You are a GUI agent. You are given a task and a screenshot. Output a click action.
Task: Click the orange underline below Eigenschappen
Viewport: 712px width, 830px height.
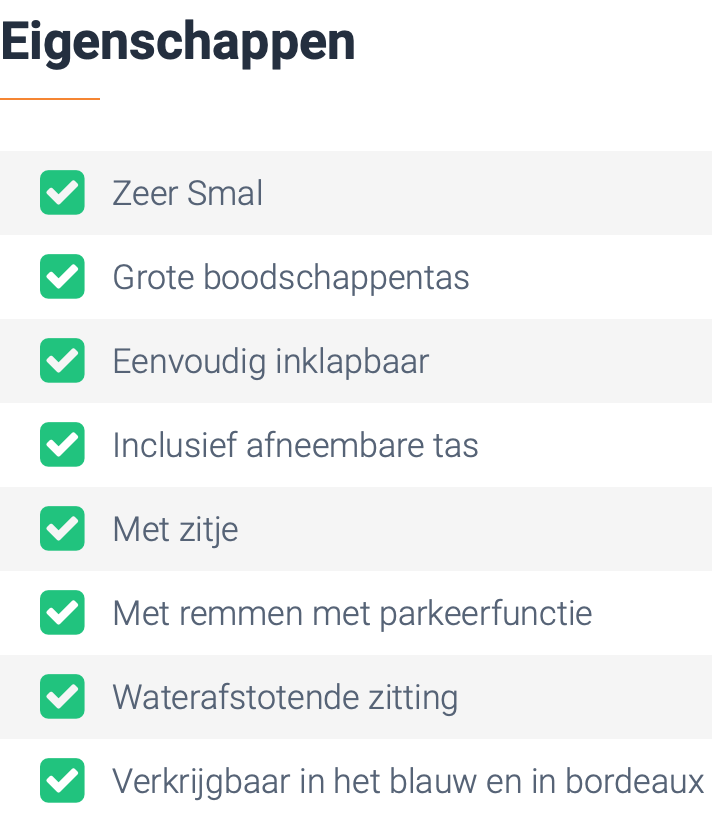point(50,98)
